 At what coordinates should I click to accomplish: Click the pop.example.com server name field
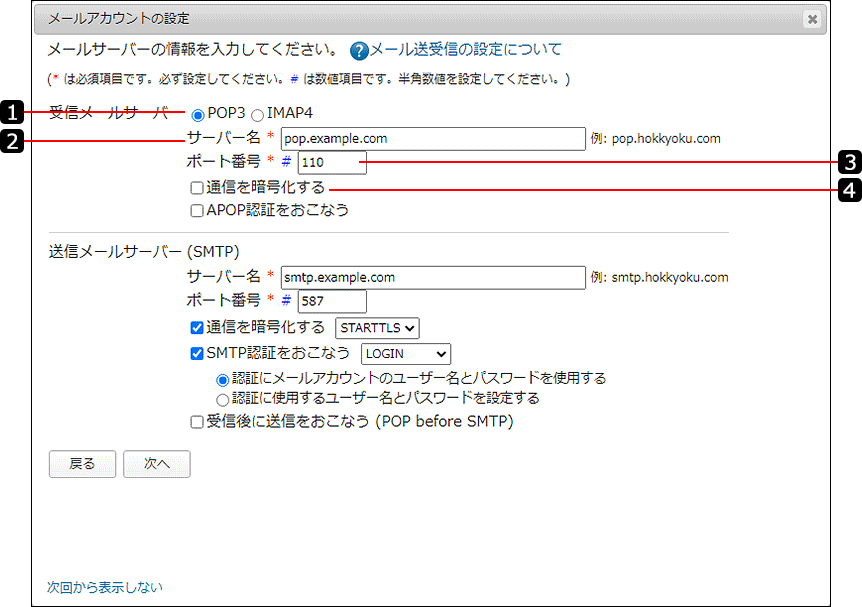(433, 139)
